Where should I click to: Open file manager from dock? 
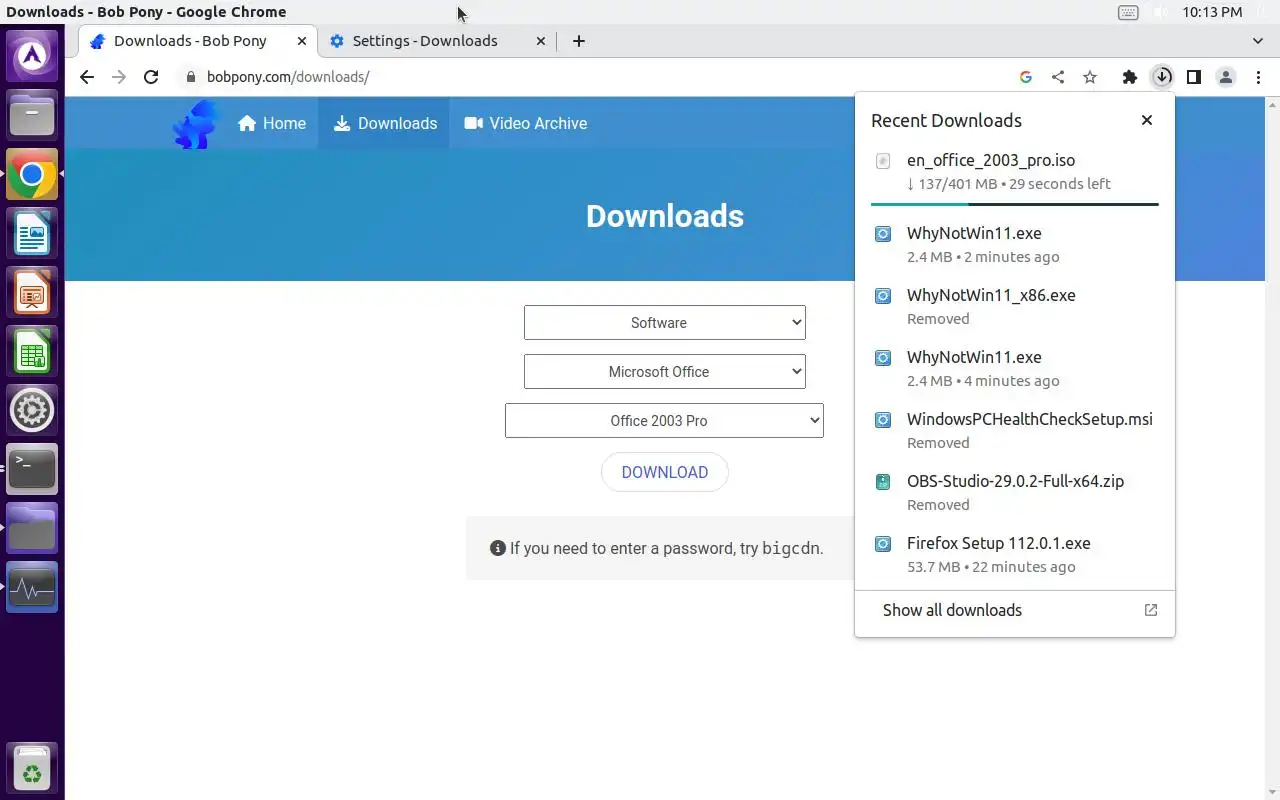(32, 114)
